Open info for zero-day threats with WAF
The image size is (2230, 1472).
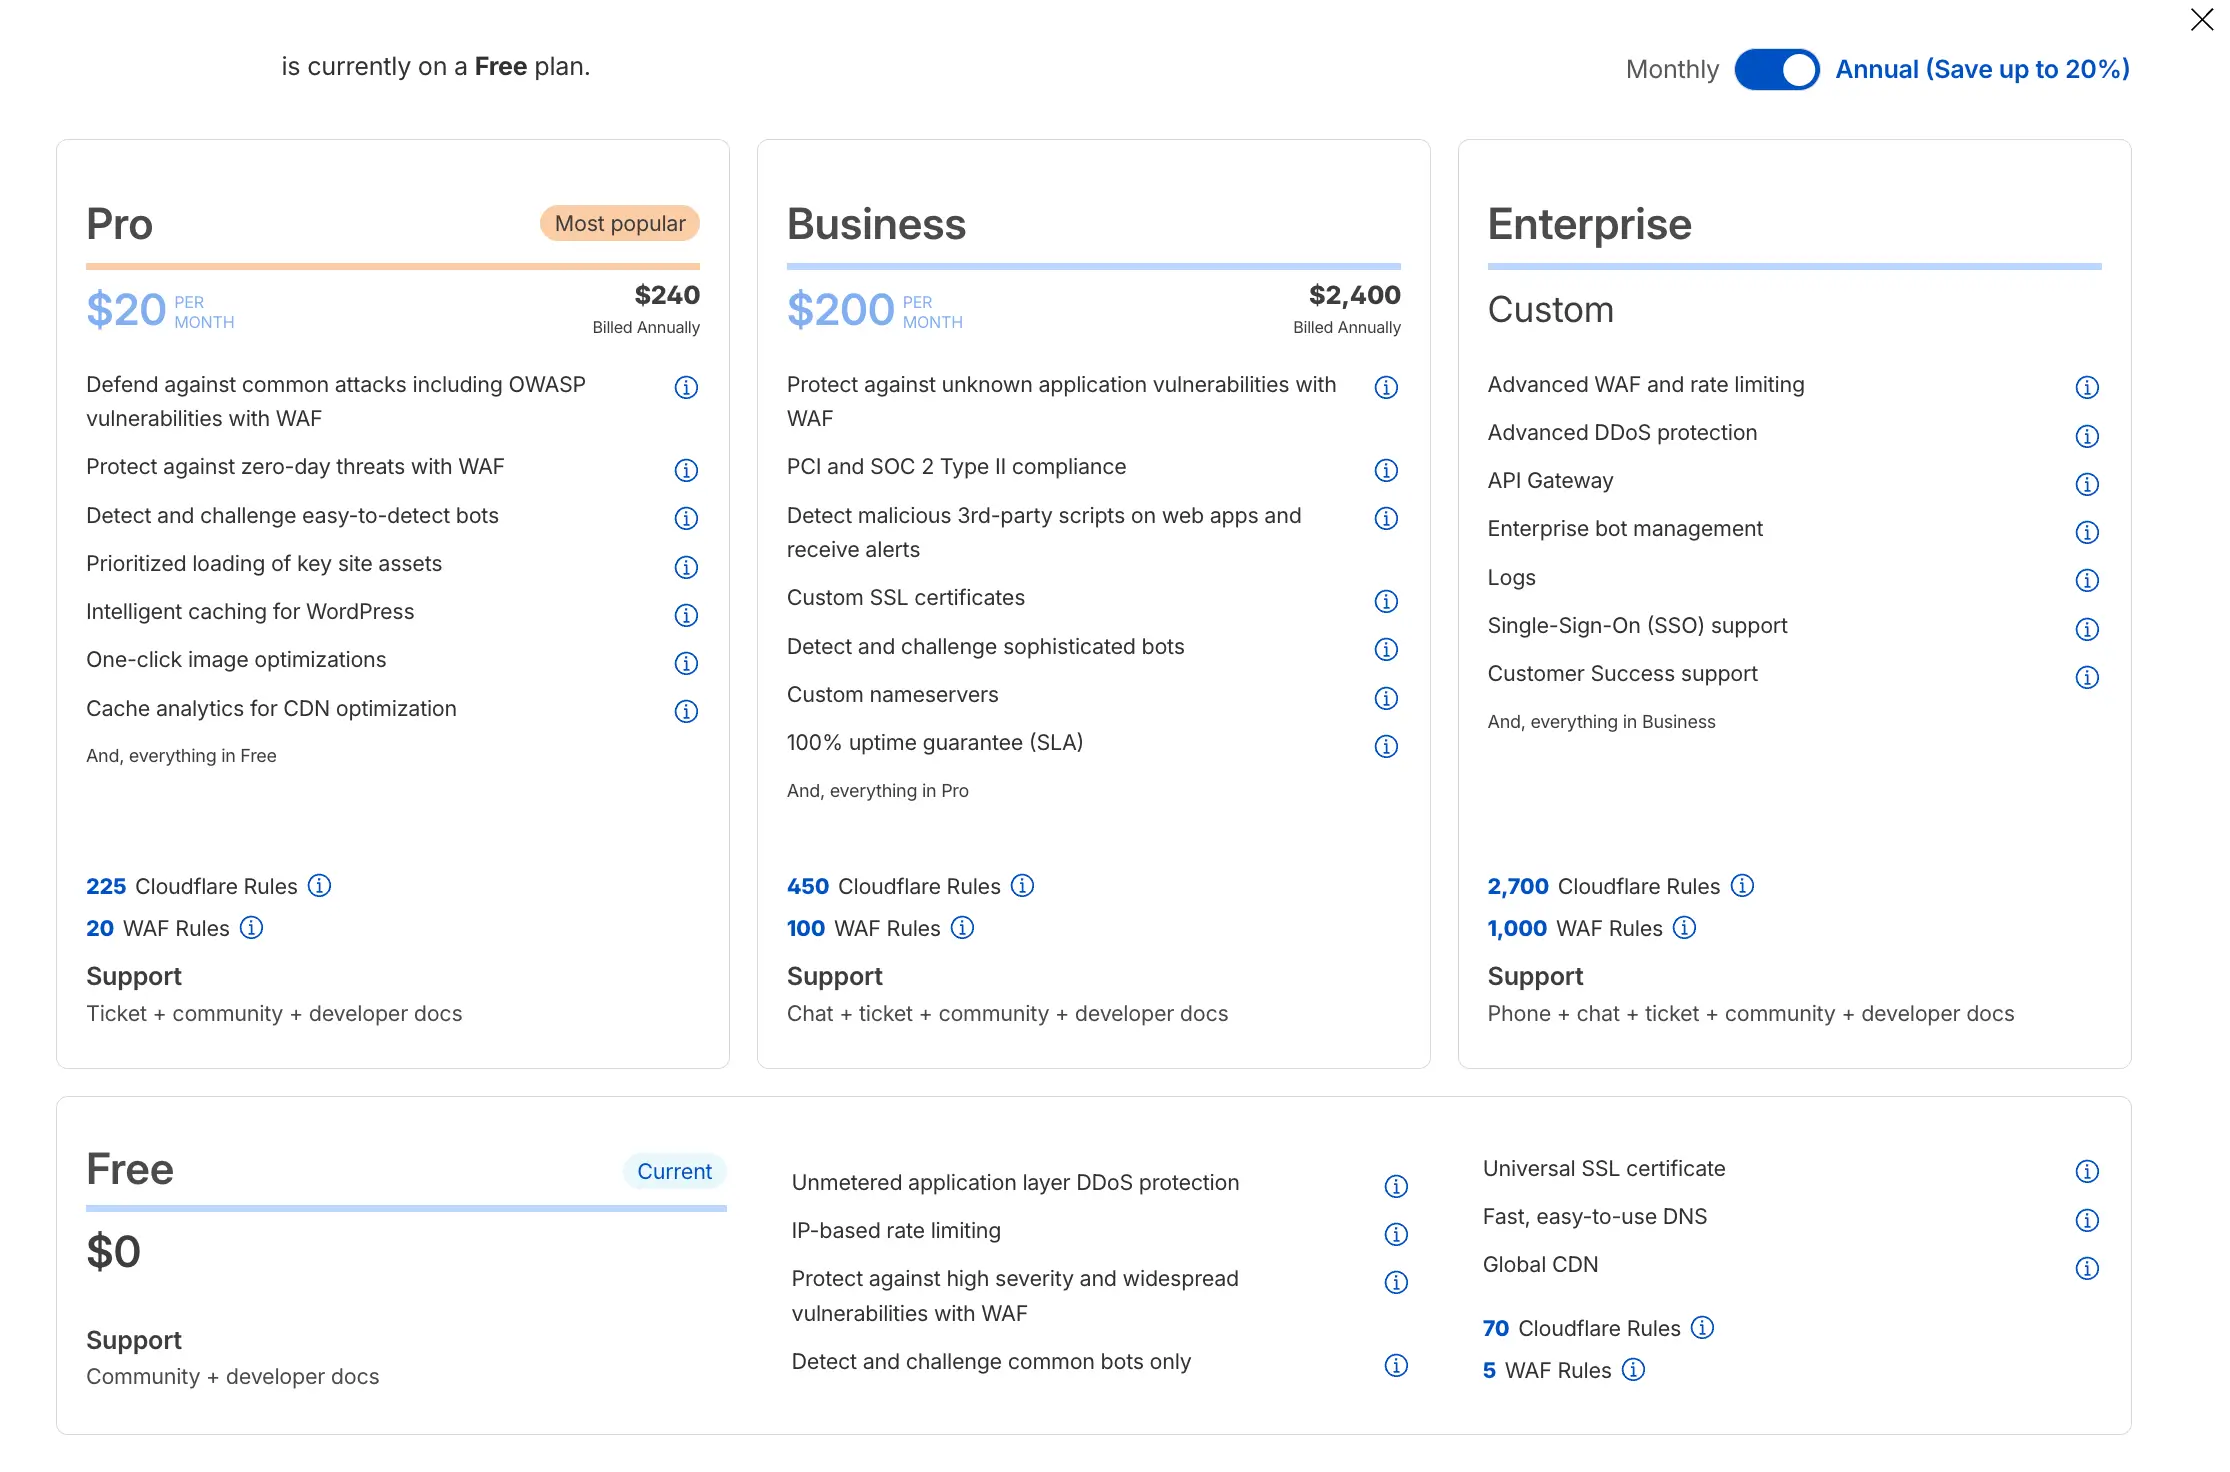pyautogui.click(x=686, y=470)
